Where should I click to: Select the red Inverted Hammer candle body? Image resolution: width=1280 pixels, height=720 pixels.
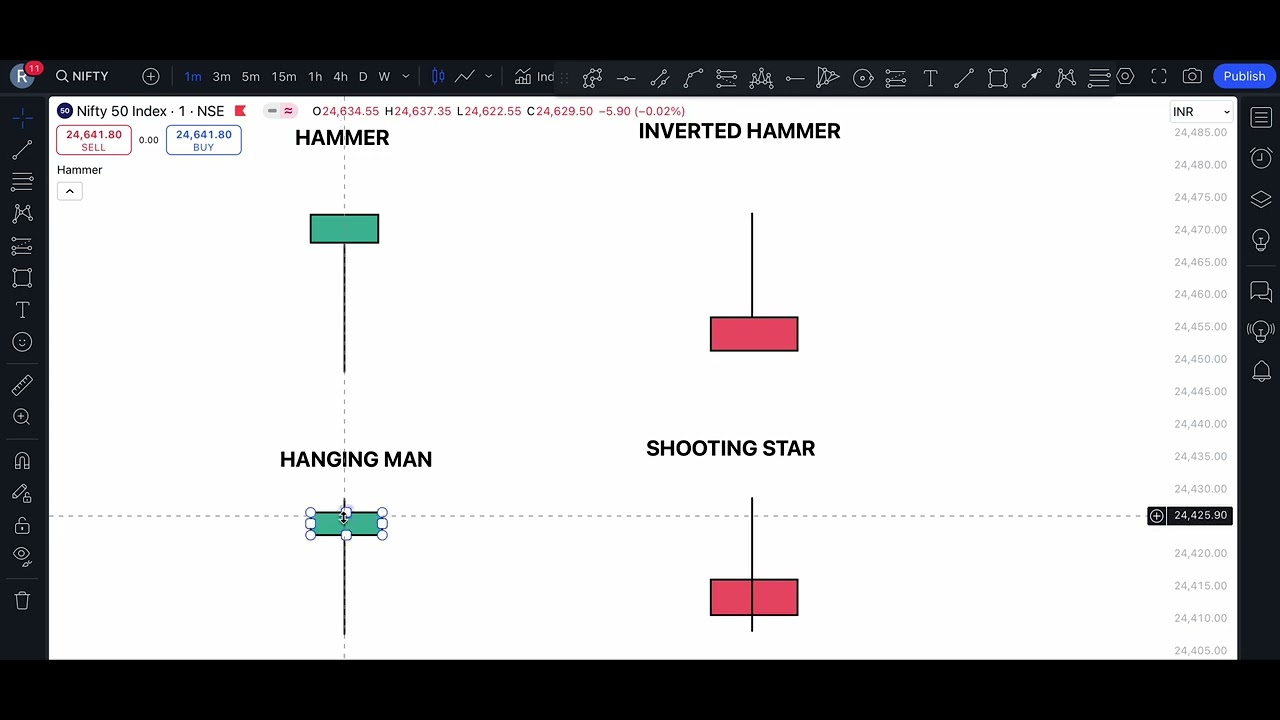[x=754, y=334]
